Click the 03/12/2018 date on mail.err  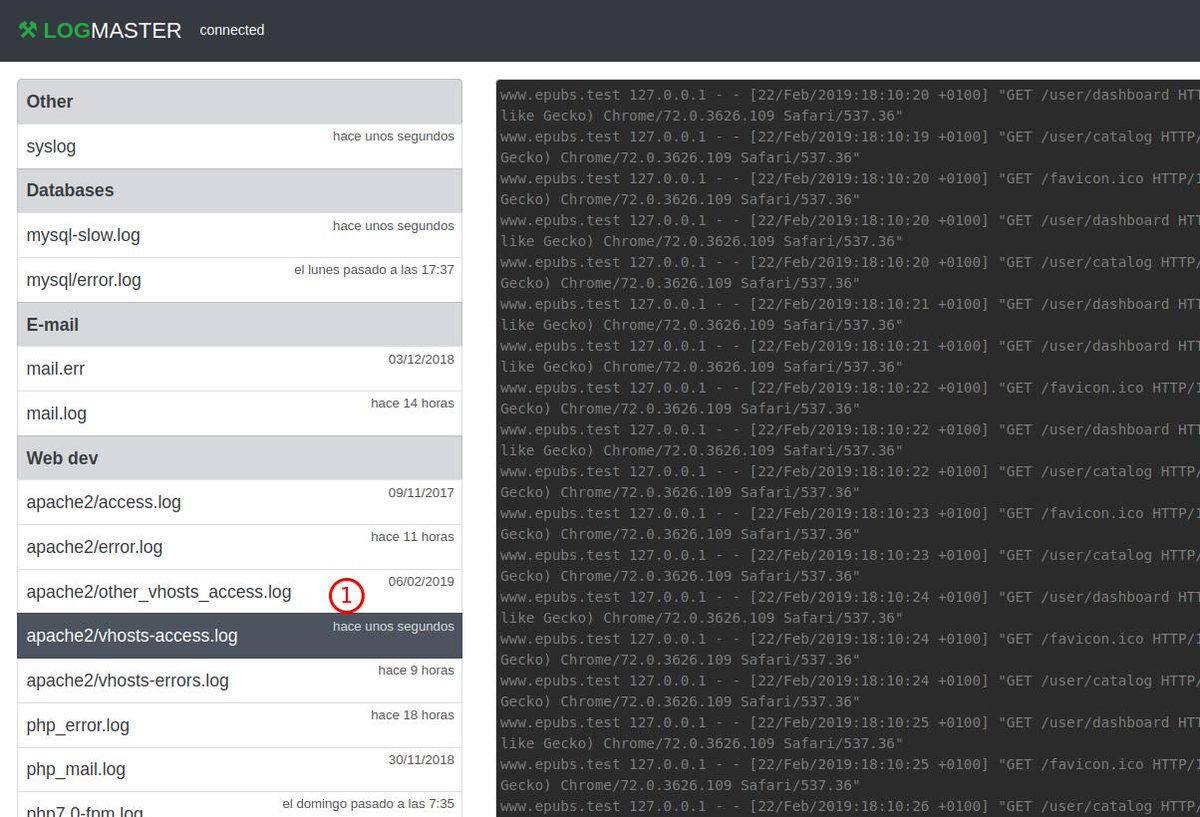pyautogui.click(x=421, y=359)
